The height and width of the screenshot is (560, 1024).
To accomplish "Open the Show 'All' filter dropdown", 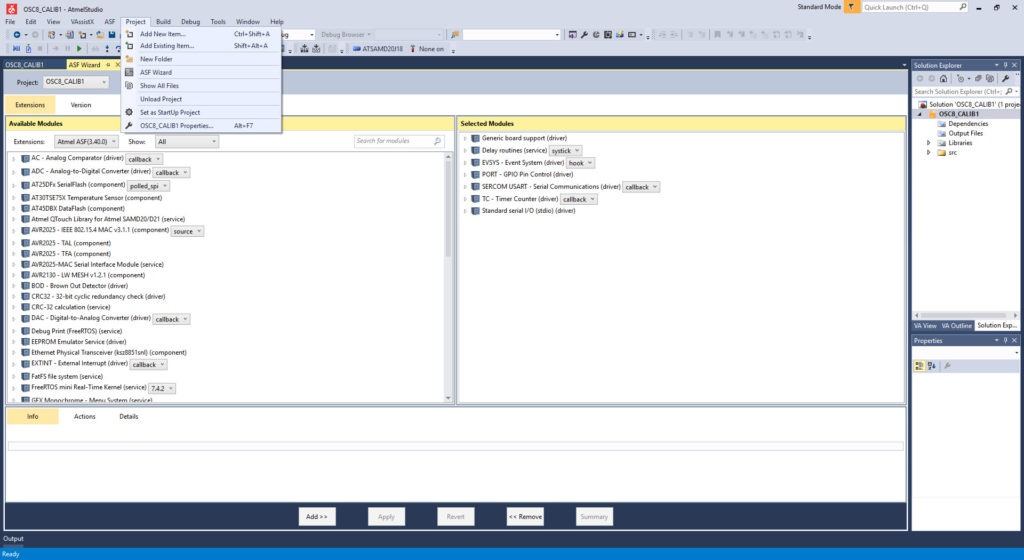I will [x=186, y=142].
